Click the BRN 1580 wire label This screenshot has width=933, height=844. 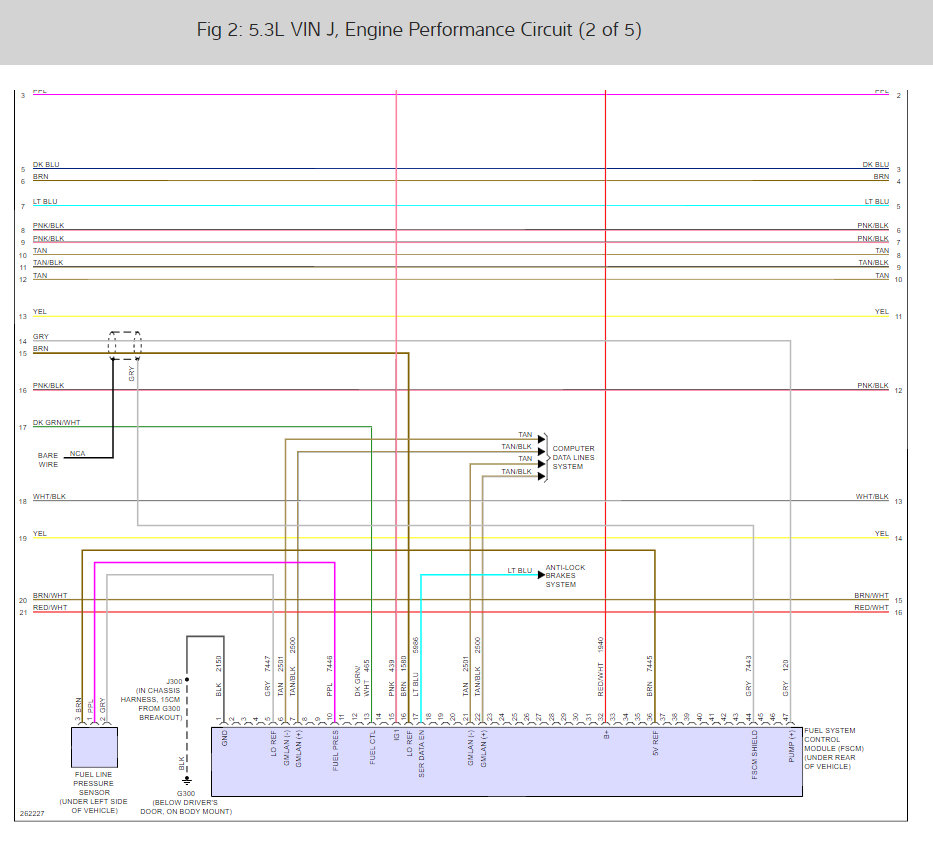(x=403, y=676)
